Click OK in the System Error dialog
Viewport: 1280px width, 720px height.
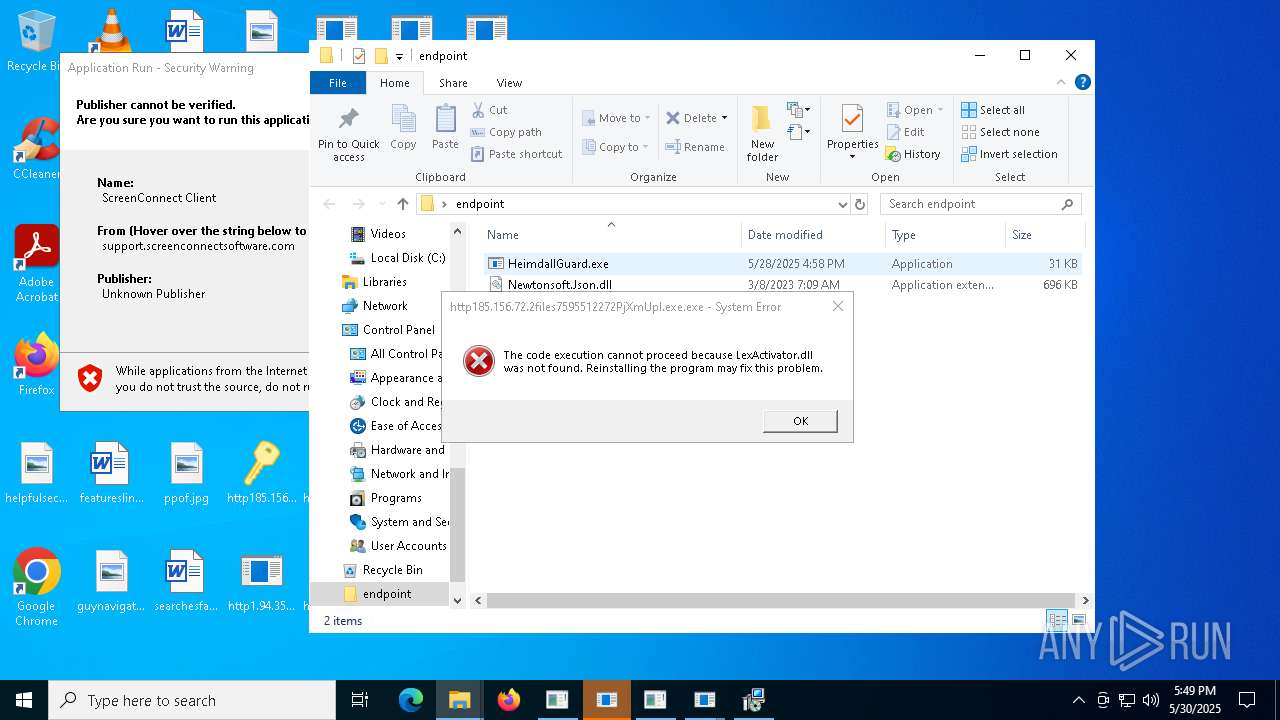click(x=800, y=421)
